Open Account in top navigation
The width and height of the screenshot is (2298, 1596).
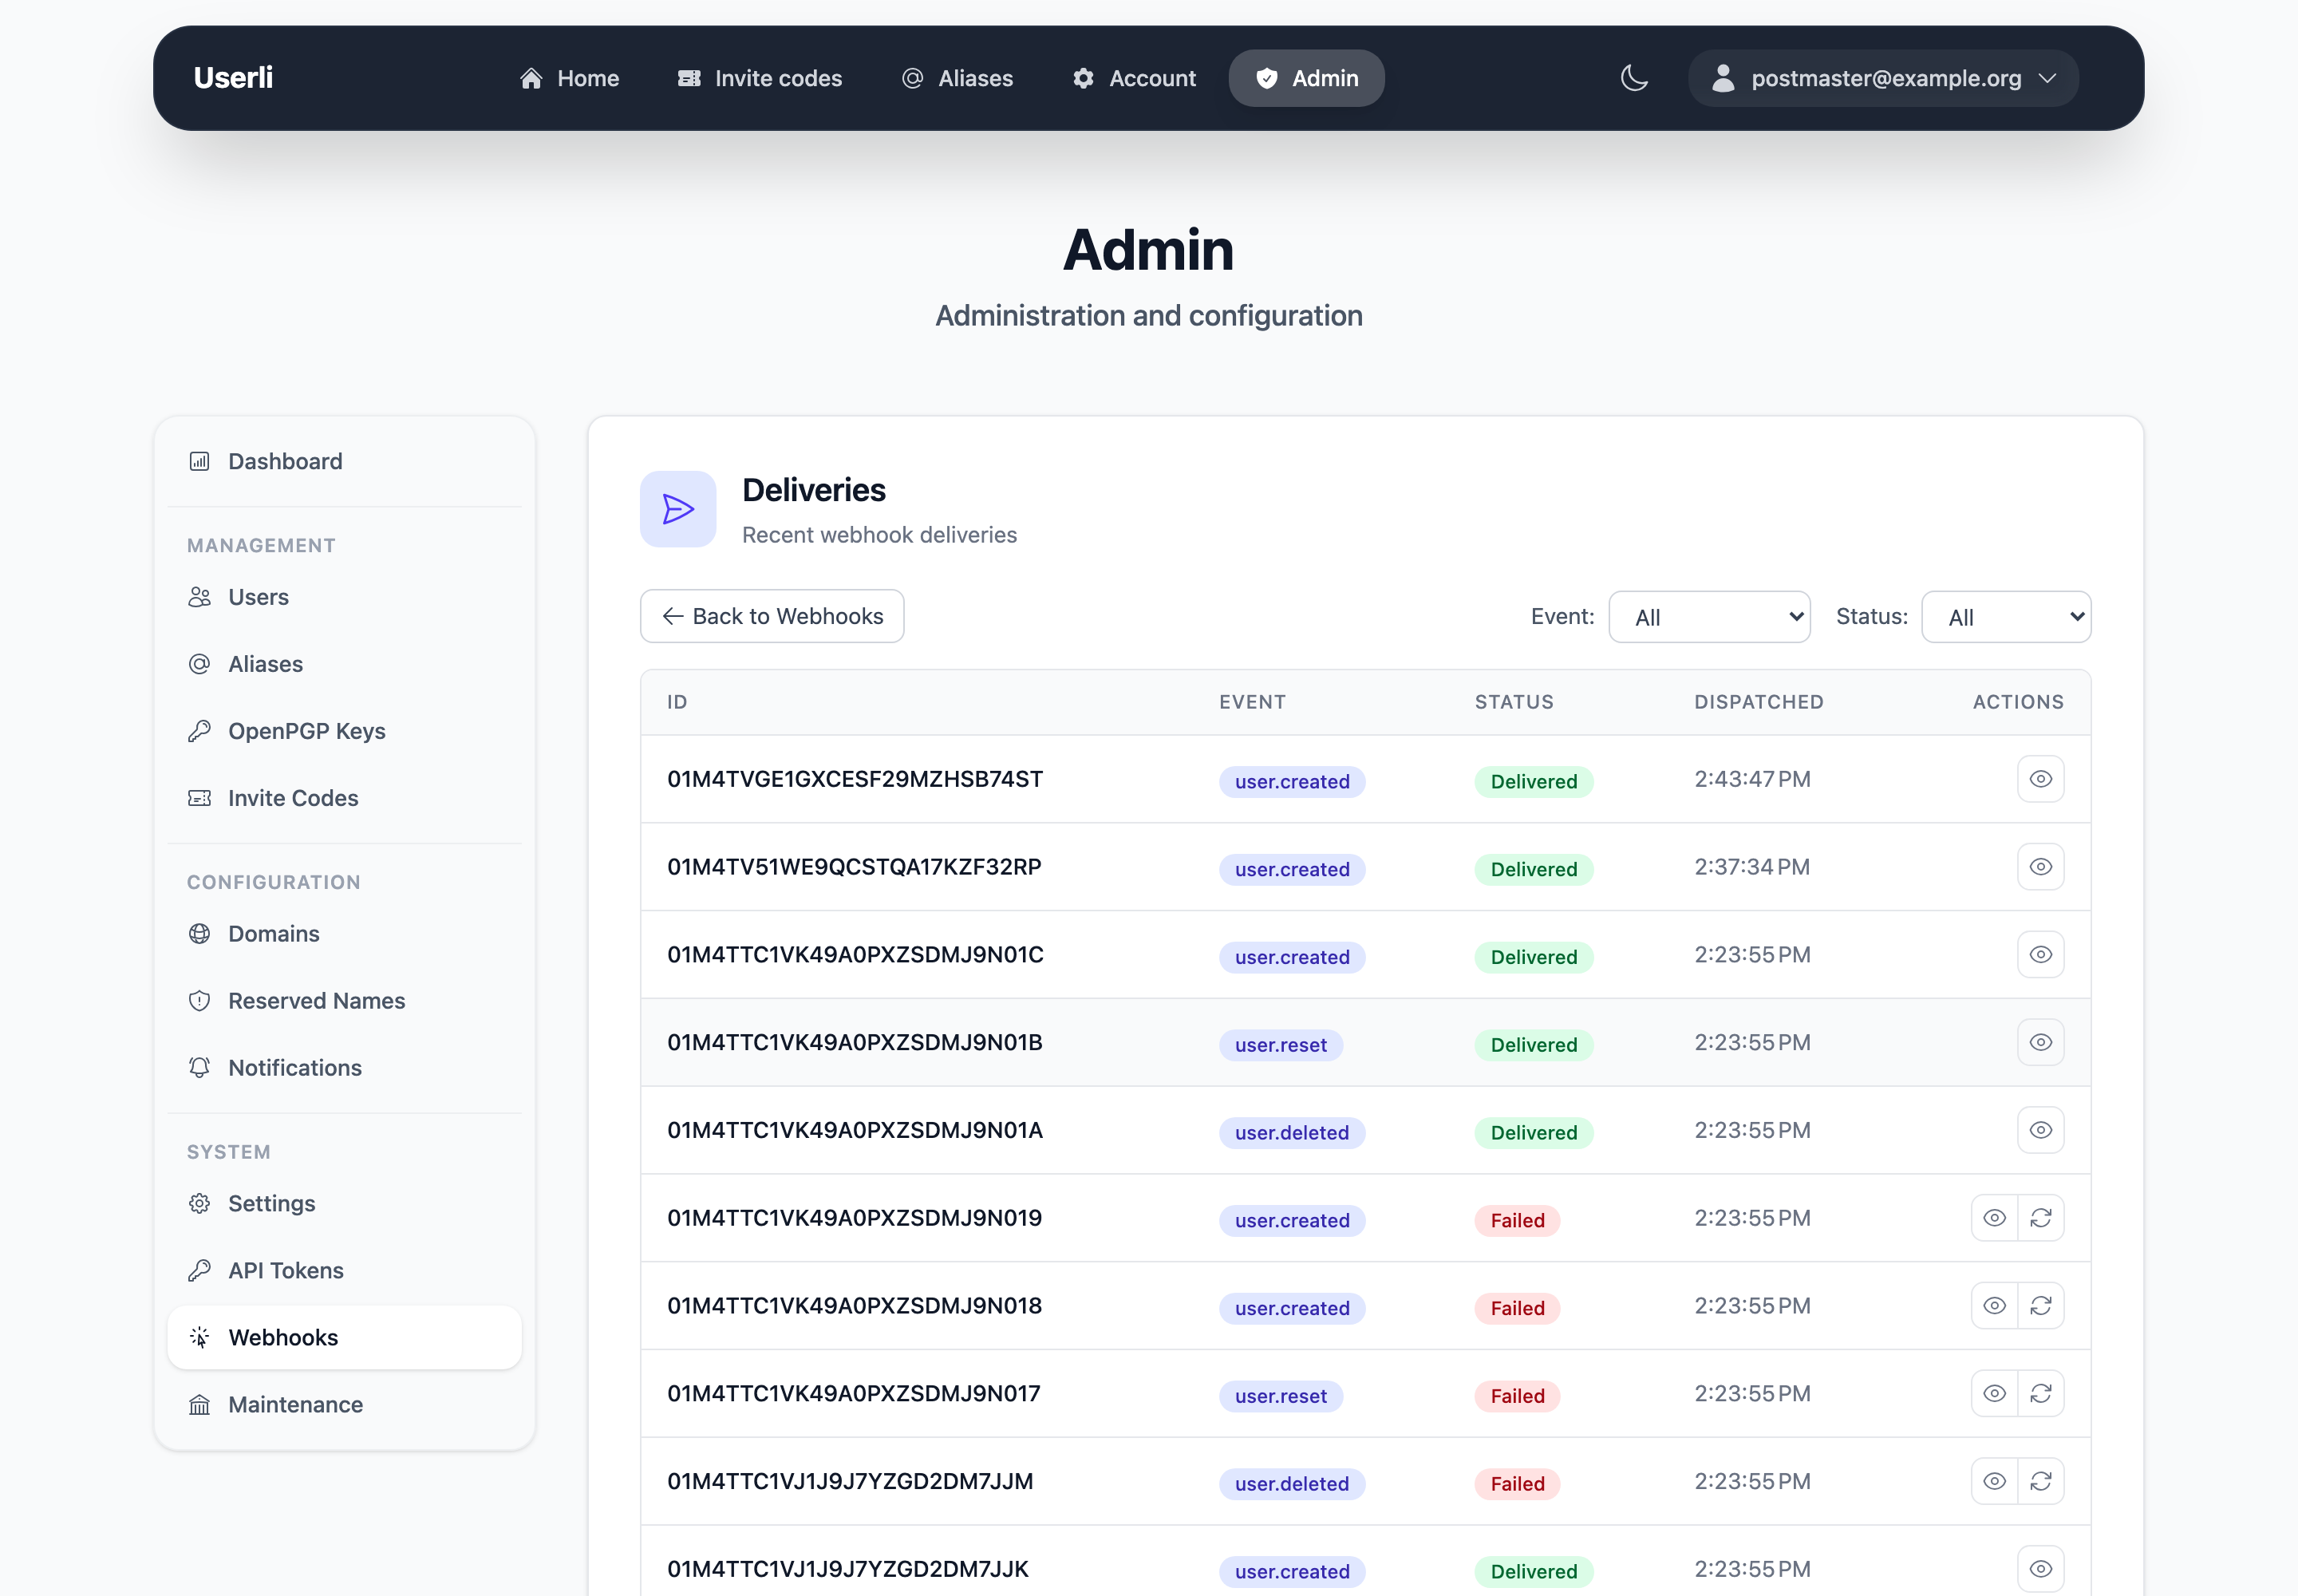[x=1134, y=78]
